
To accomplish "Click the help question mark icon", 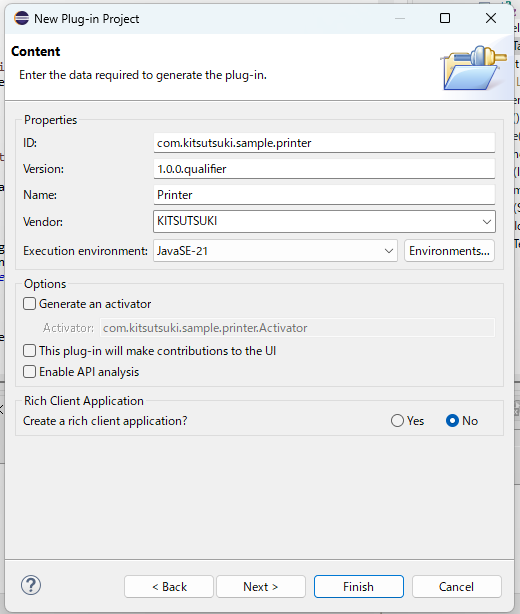I will click(31, 586).
